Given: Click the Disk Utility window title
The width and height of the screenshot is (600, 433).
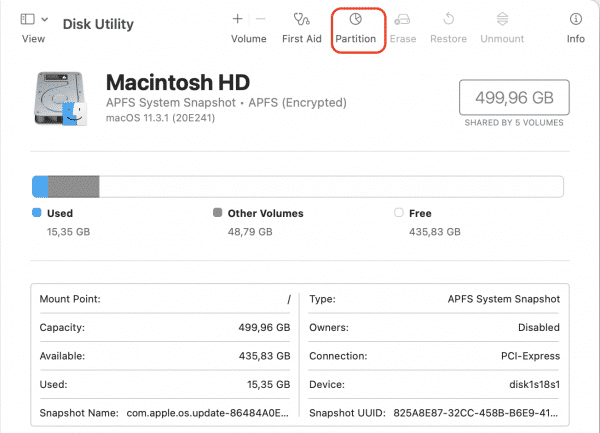Looking at the screenshot, I should click(98, 24).
